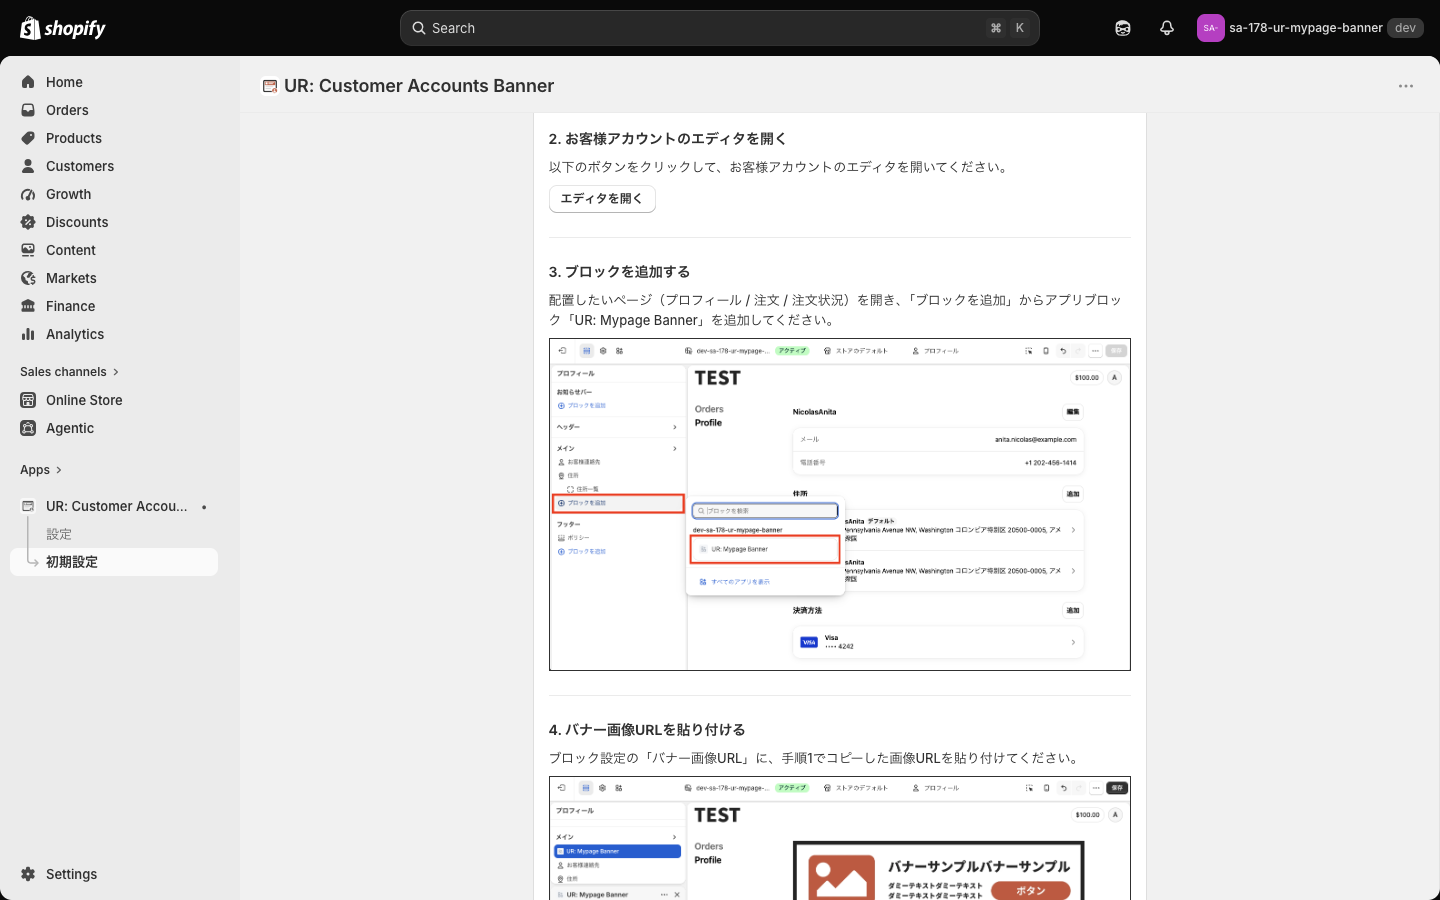Click the Growth icon

point(28,194)
